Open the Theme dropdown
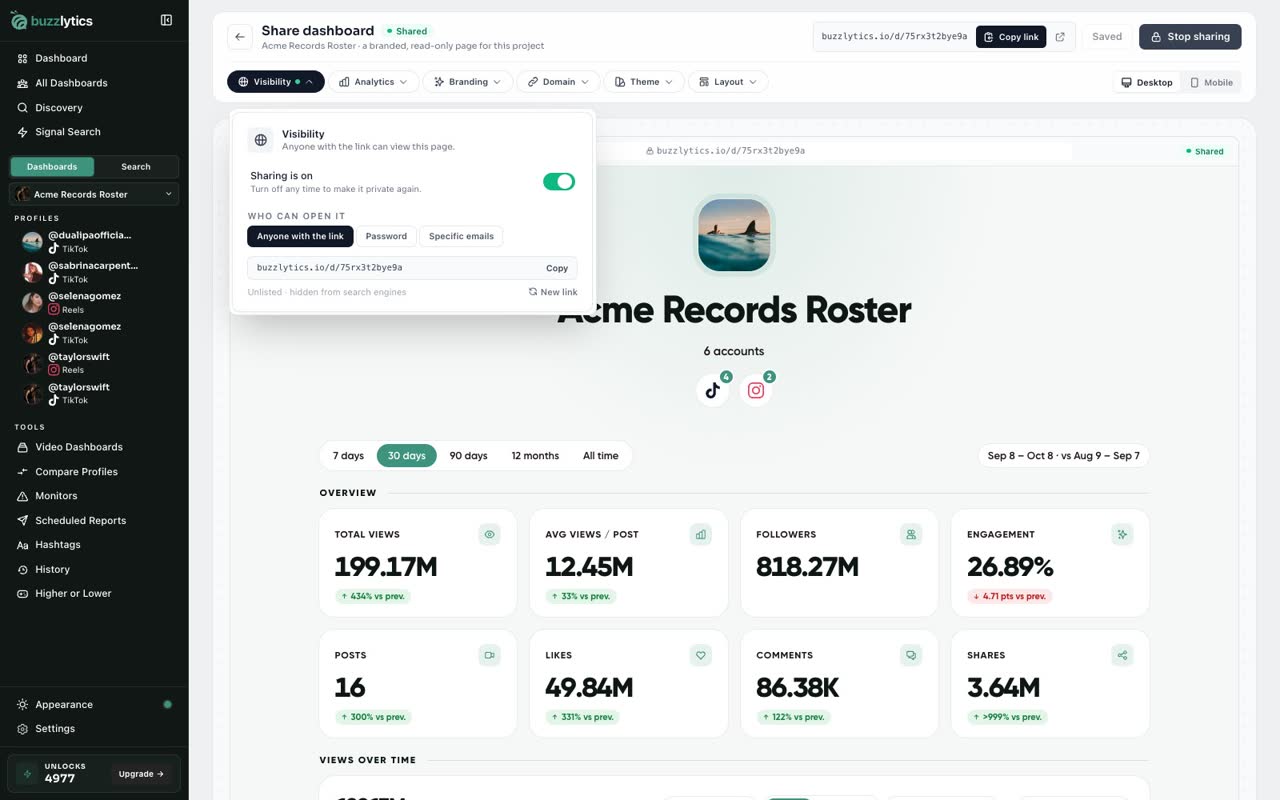Screen dimensions: 1280x800 coord(645,82)
